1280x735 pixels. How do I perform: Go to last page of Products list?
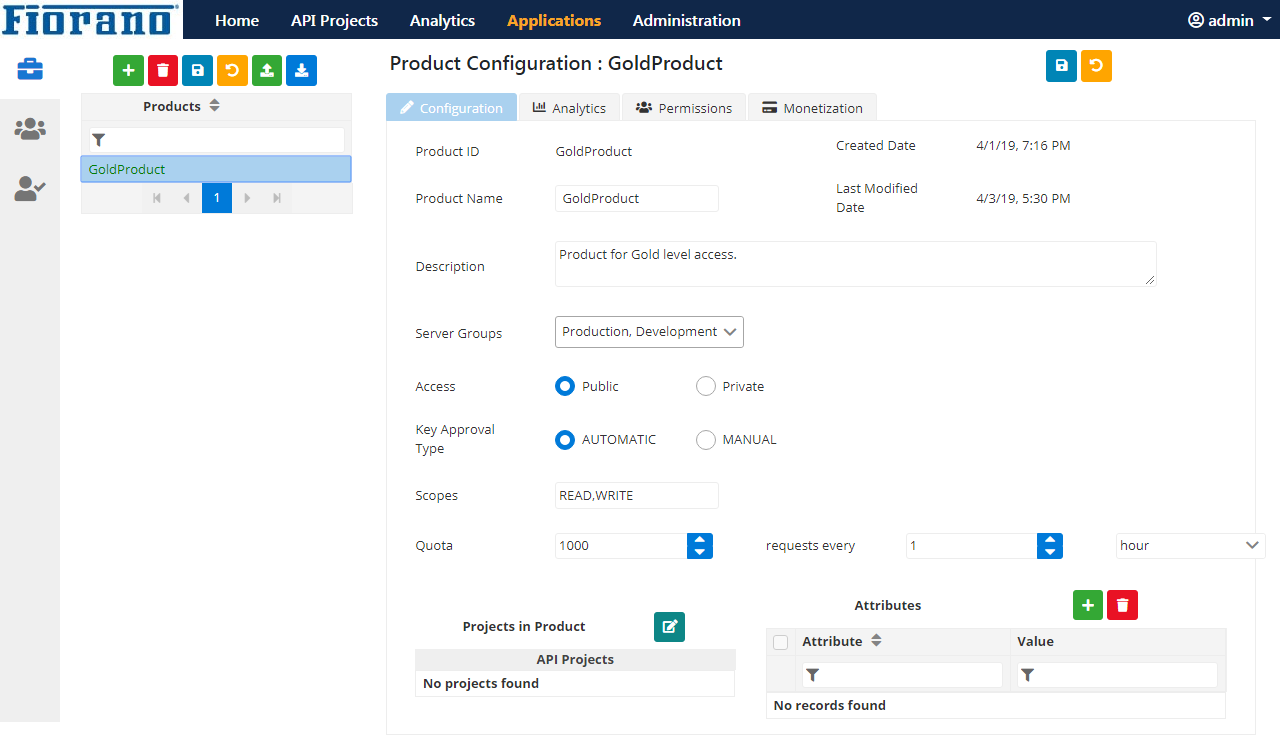point(277,198)
